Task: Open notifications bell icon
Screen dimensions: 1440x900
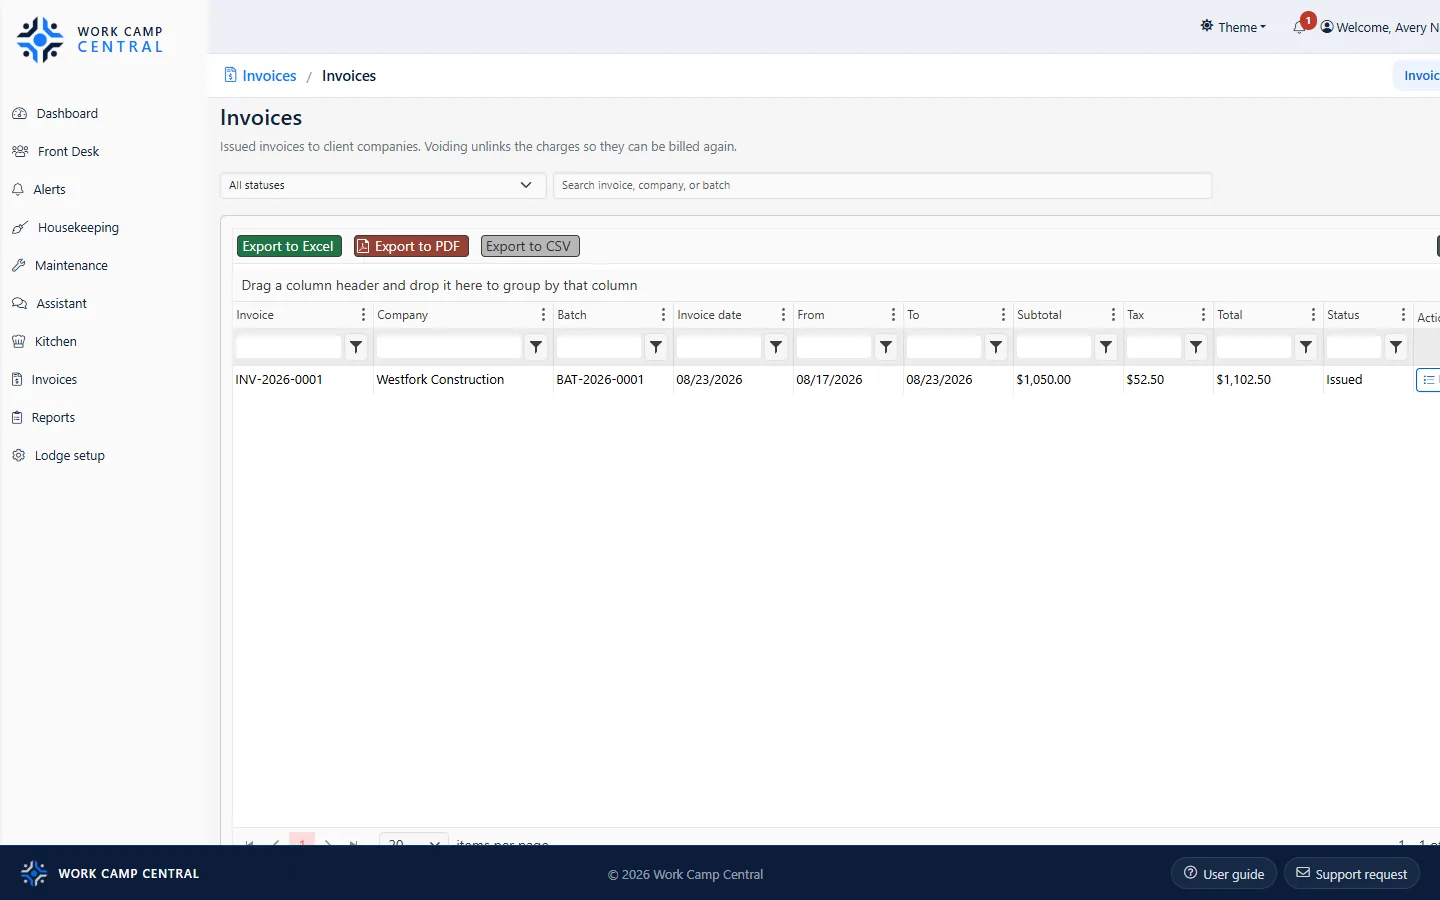Action: point(1299,27)
